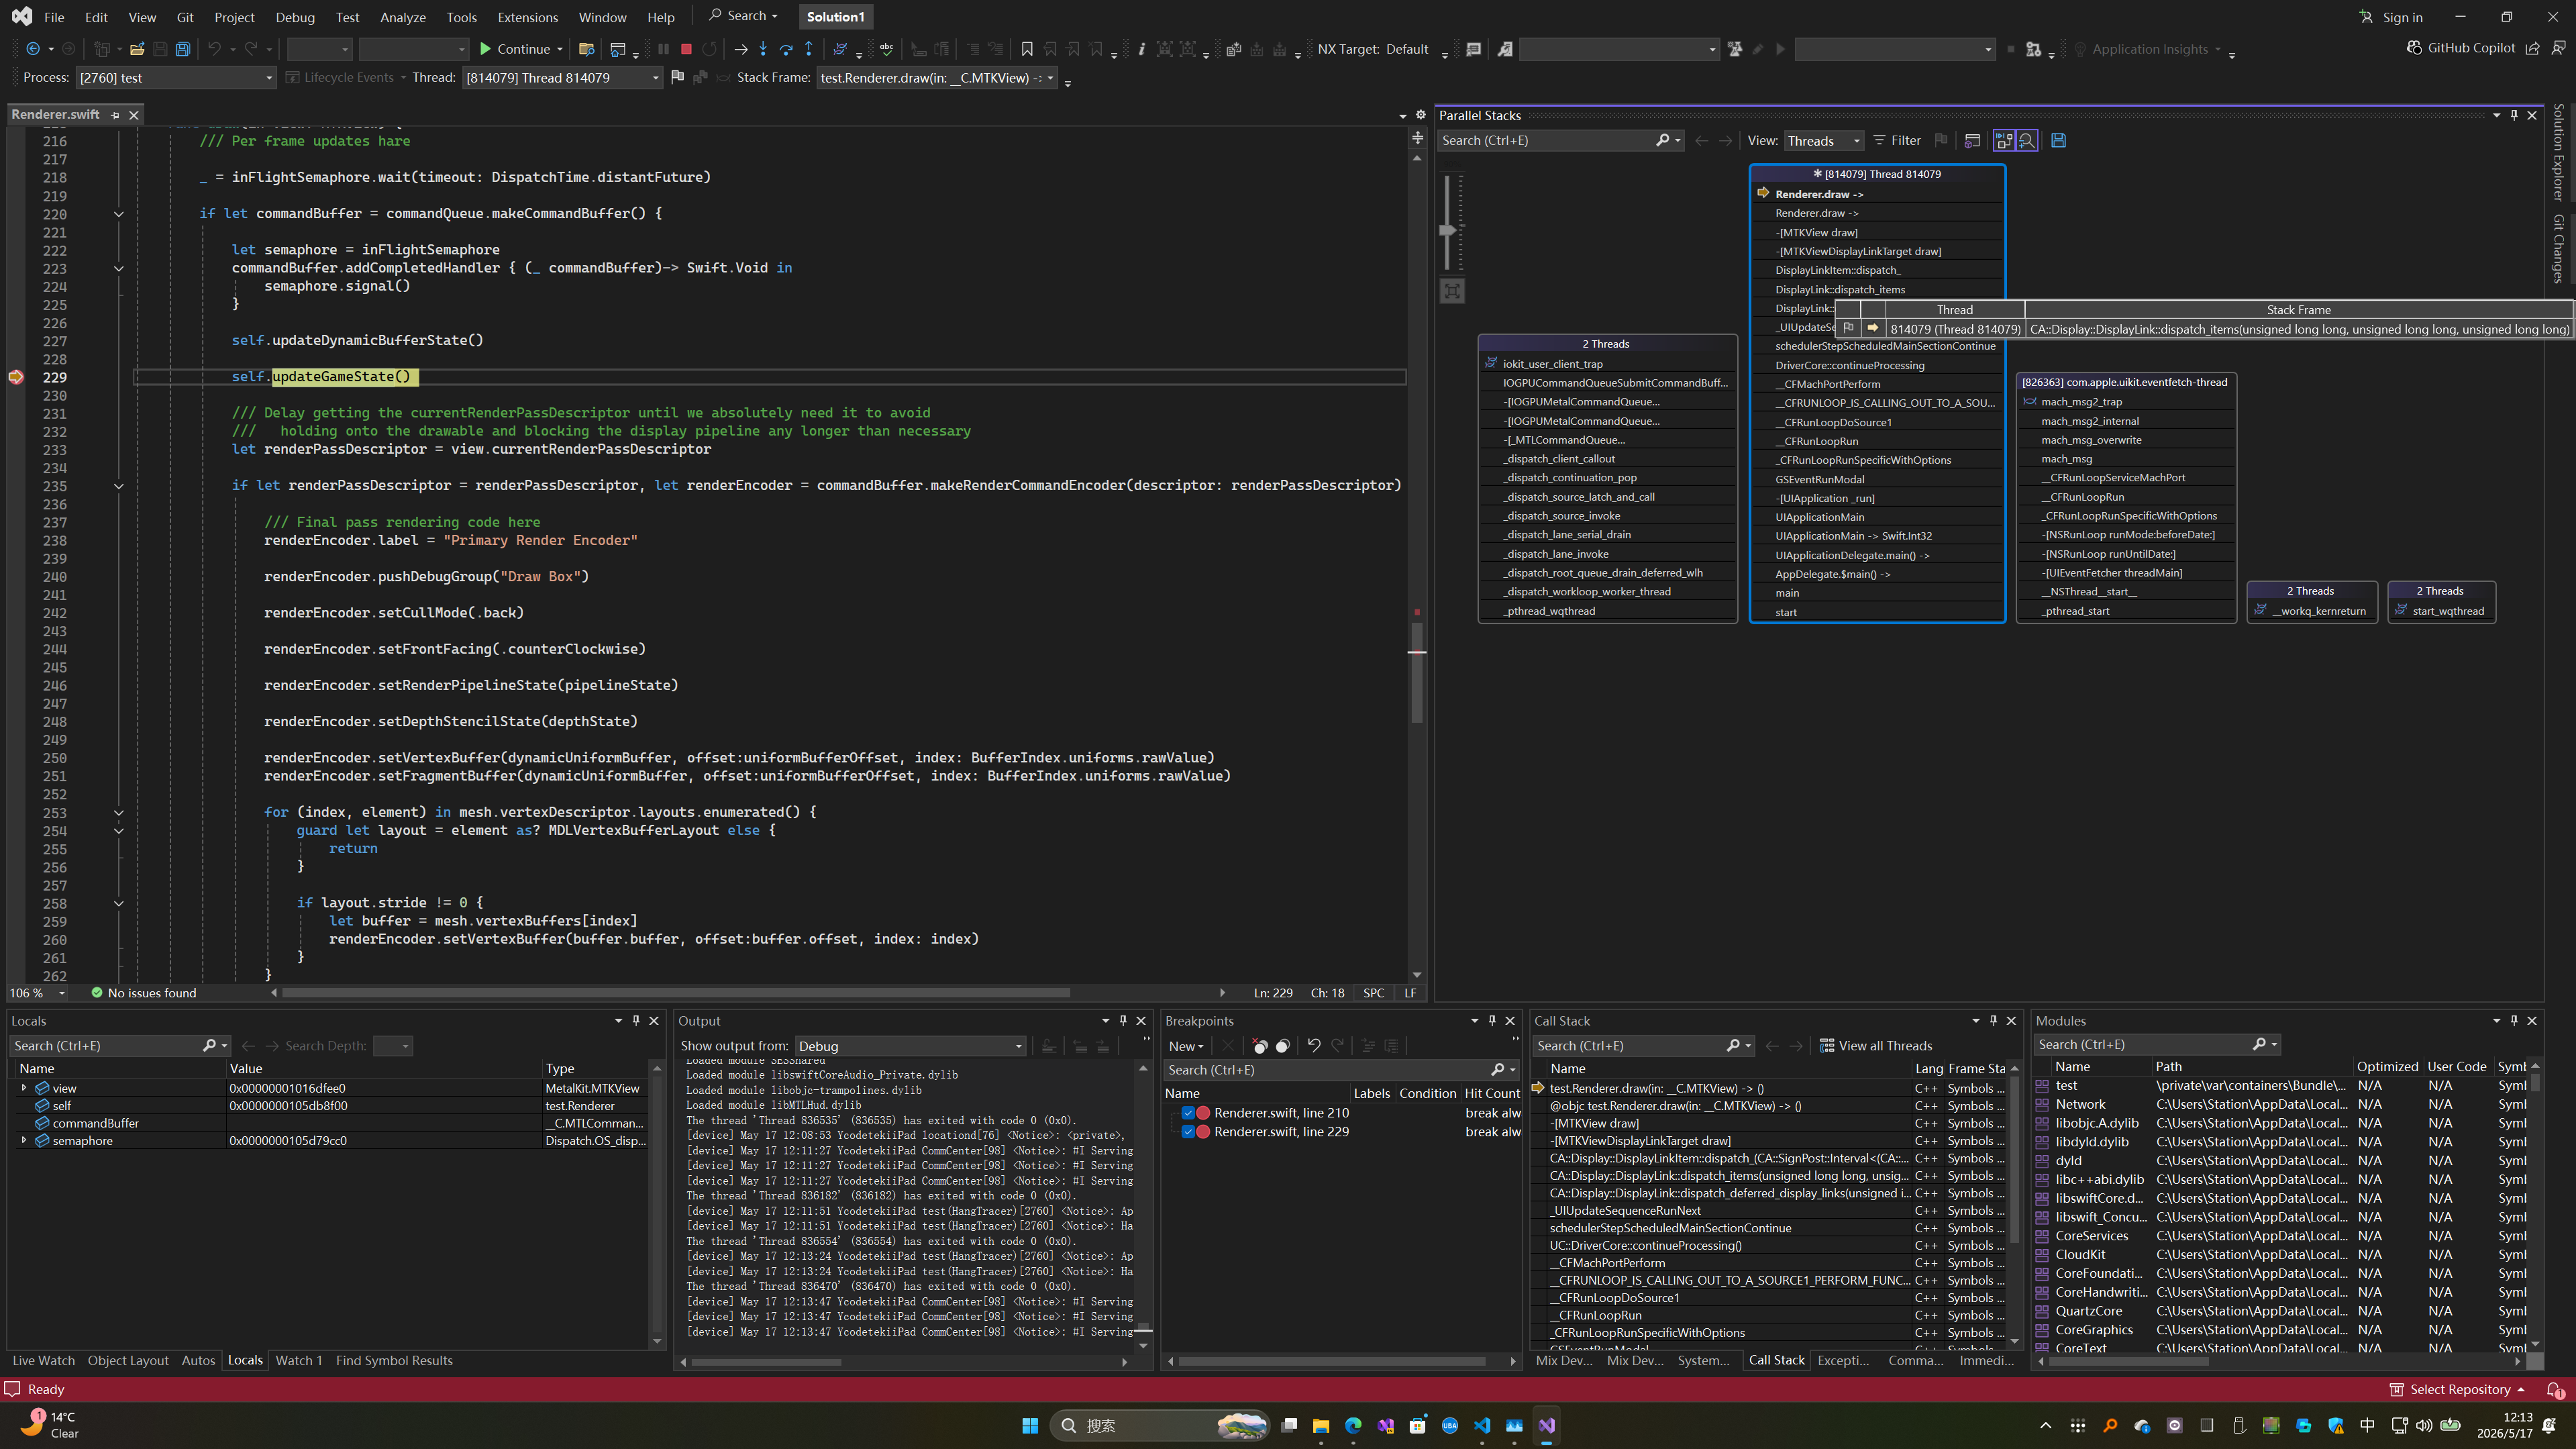The image size is (2576, 1449).
Task: Click the Find in Files folder-search icon
Action: [587, 49]
